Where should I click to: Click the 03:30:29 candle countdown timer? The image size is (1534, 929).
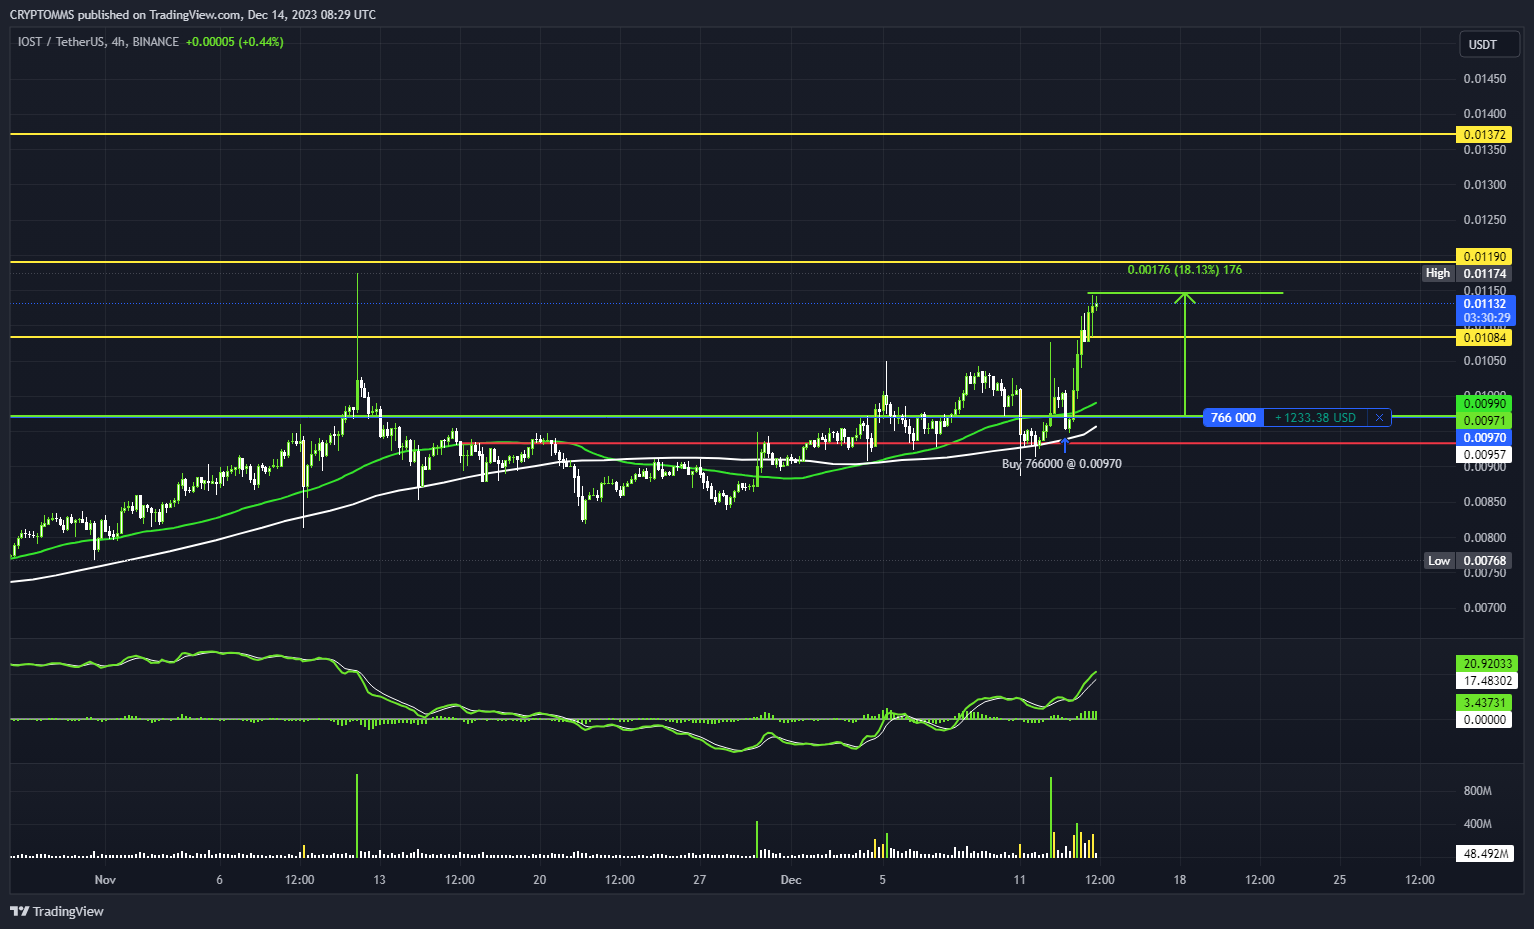[1486, 318]
